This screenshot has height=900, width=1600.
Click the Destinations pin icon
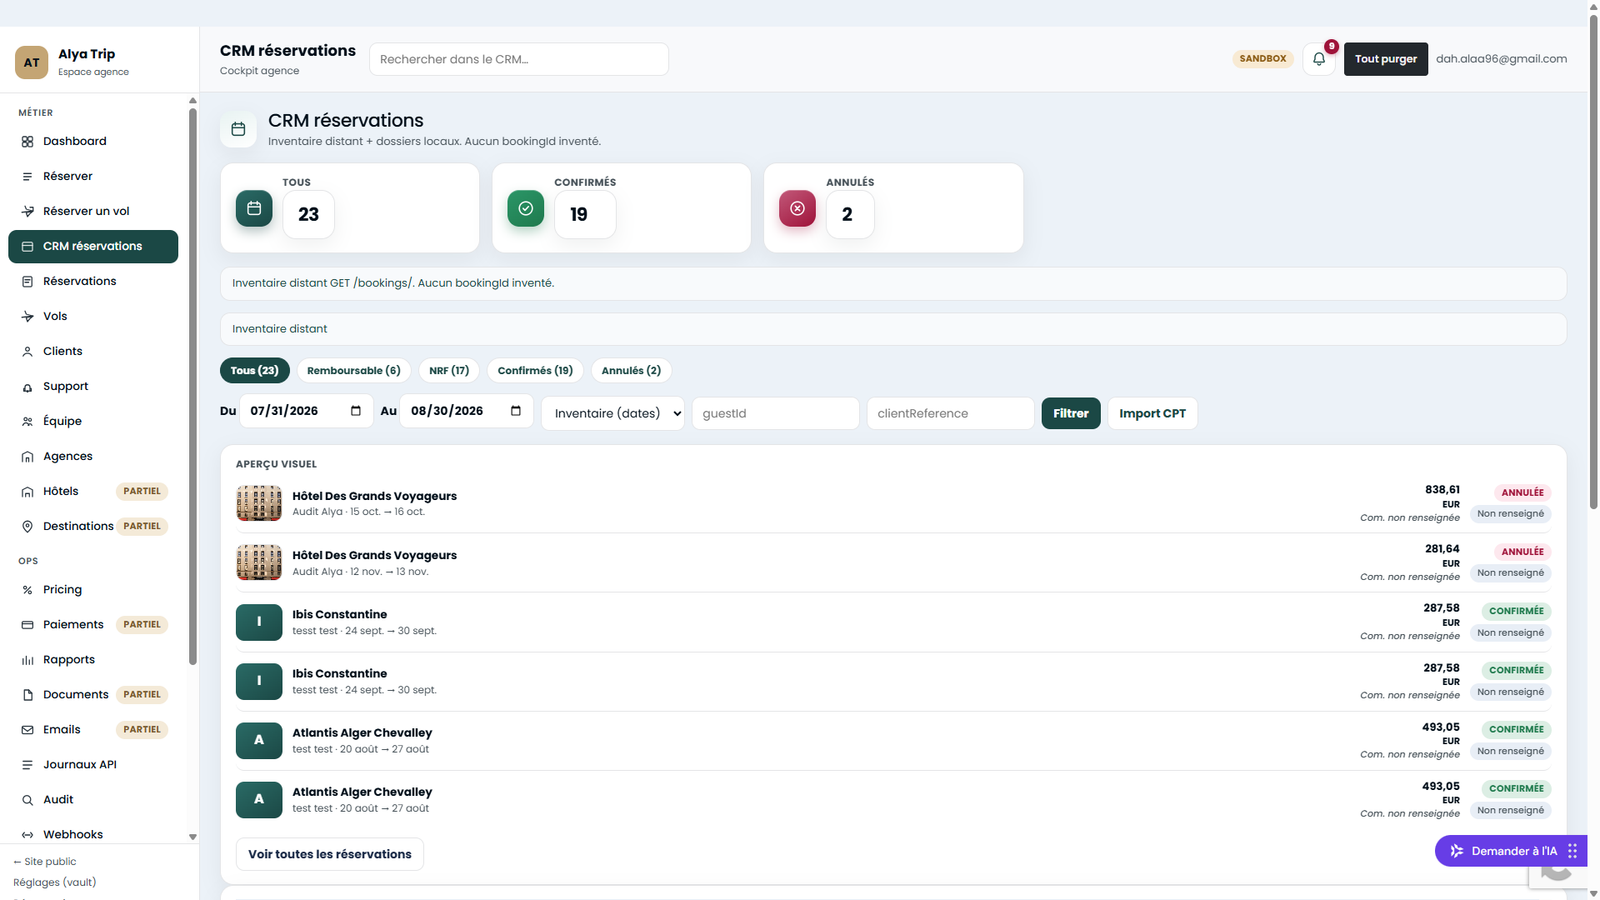(x=27, y=527)
